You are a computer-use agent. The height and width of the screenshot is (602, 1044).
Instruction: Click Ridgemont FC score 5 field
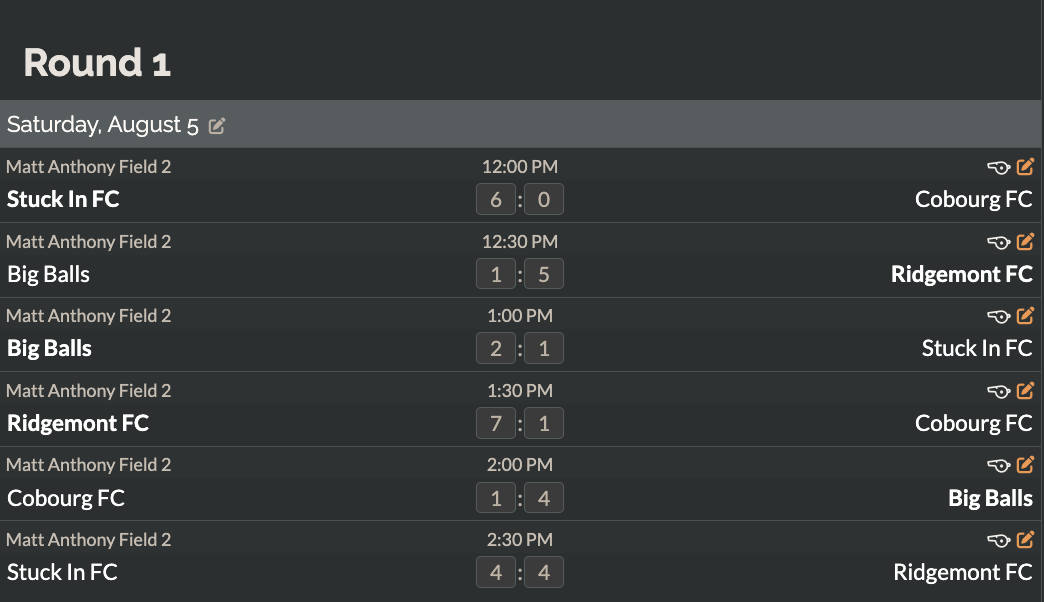[544, 274]
